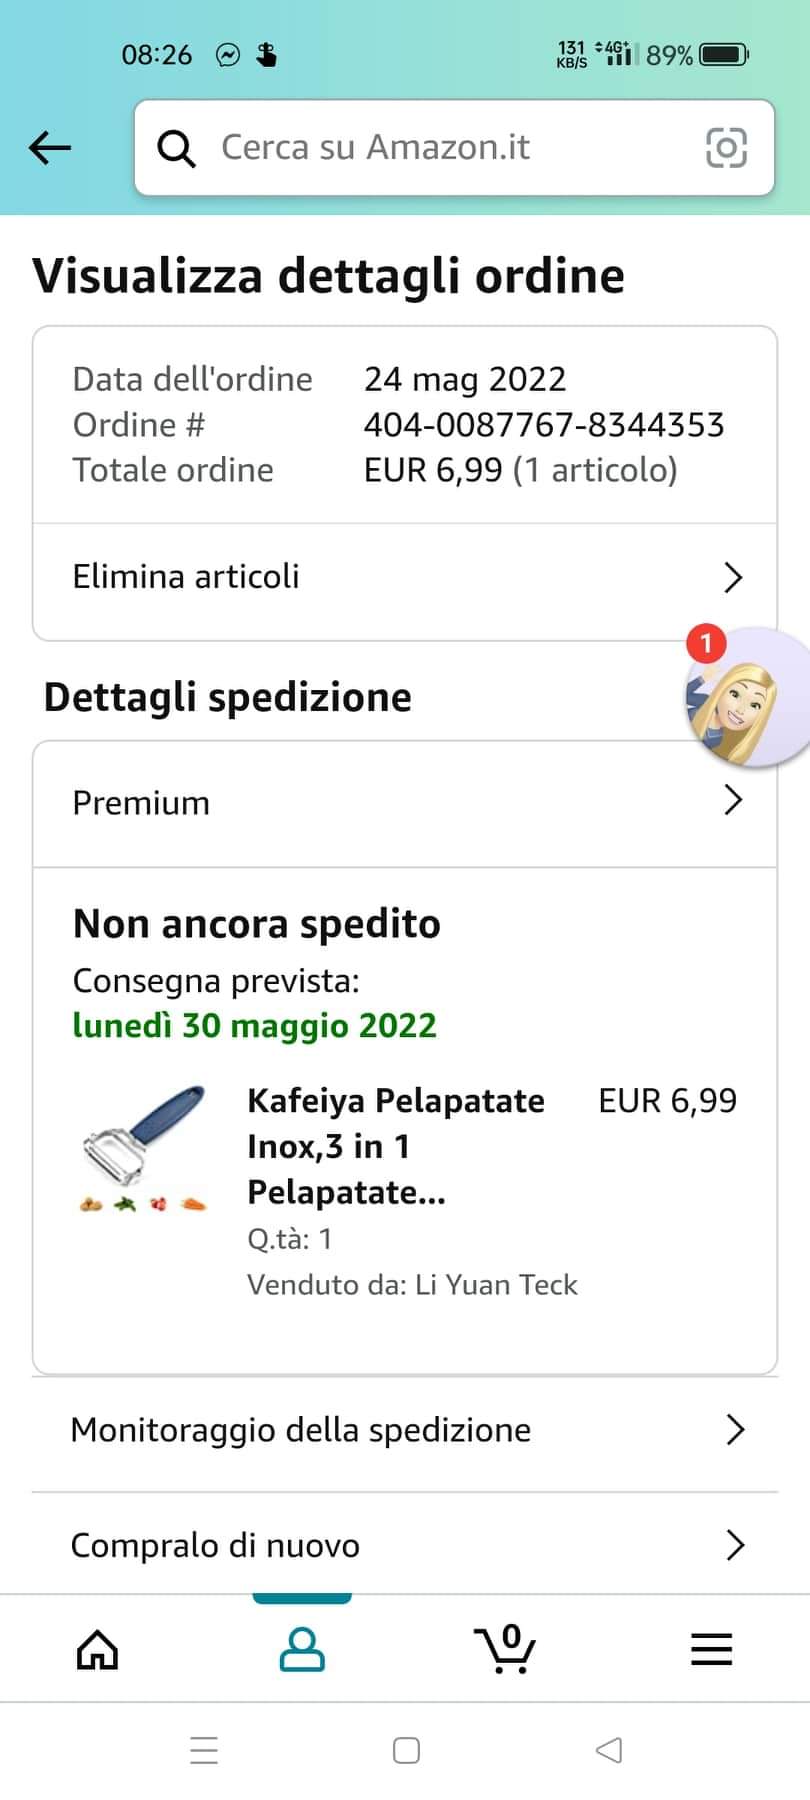
Task: Open the Compralo di nuovo chevron
Action: tap(735, 1545)
